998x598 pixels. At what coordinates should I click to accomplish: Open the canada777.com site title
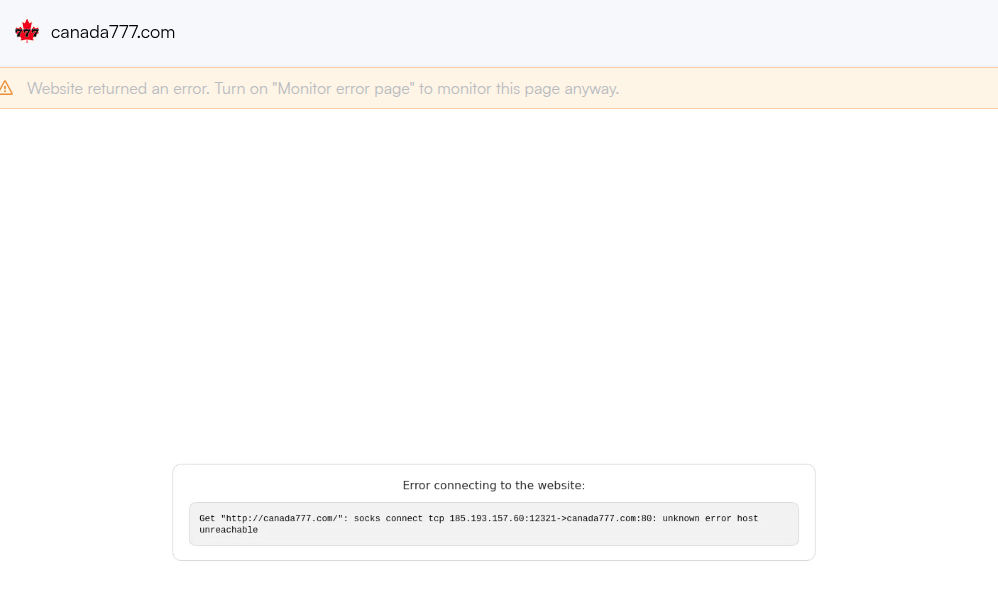pyautogui.click(x=113, y=32)
